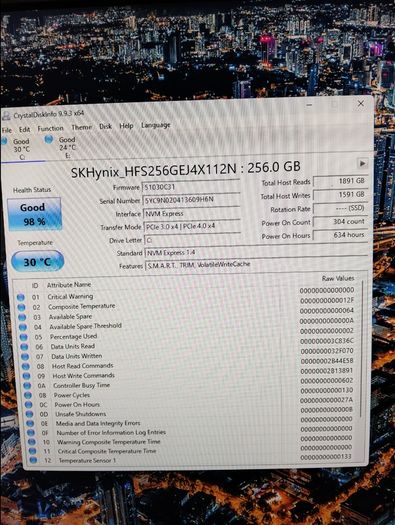Click the status circle for Warning Composite Temperature Time
This screenshot has width=395, height=525.
(31, 442)
